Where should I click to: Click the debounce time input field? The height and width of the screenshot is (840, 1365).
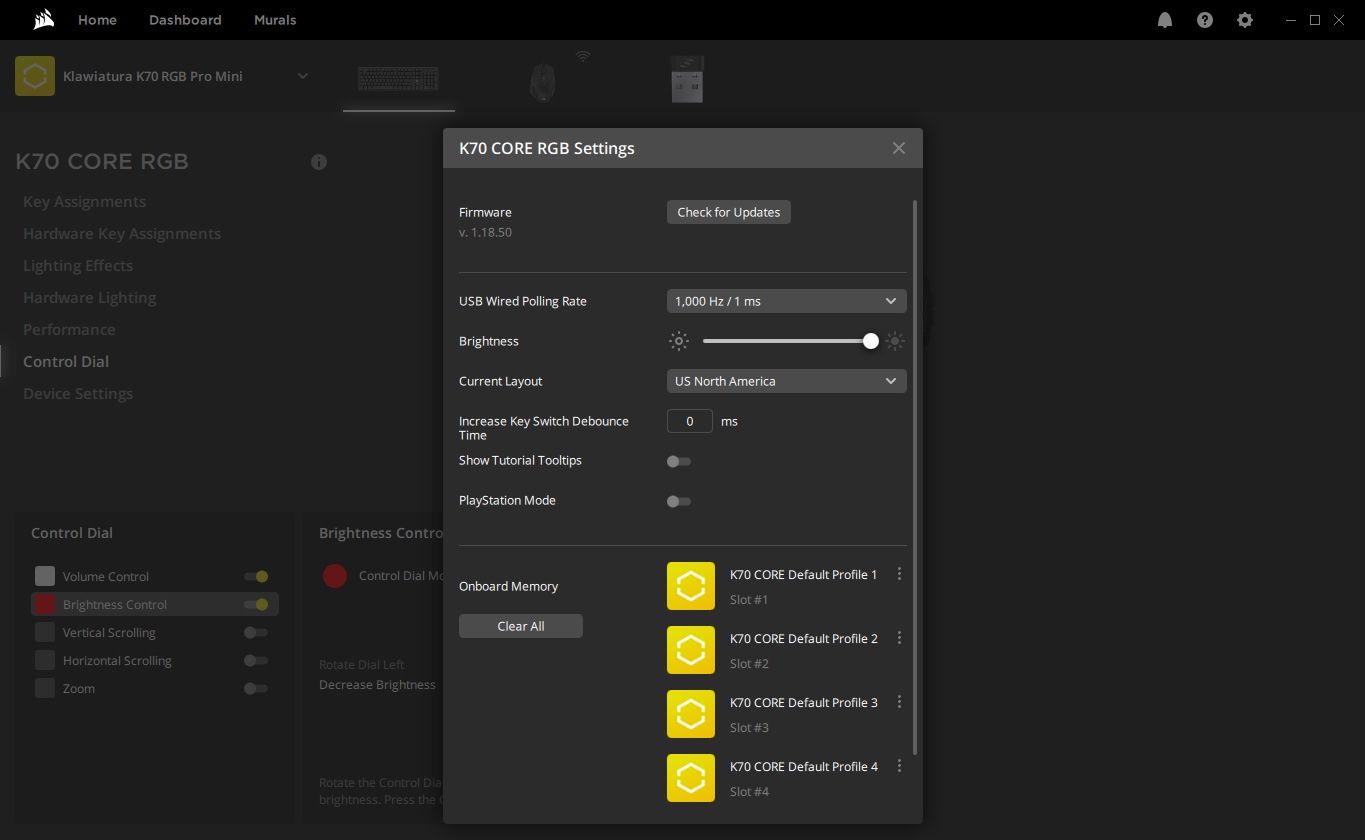click(x=690, y=421)
